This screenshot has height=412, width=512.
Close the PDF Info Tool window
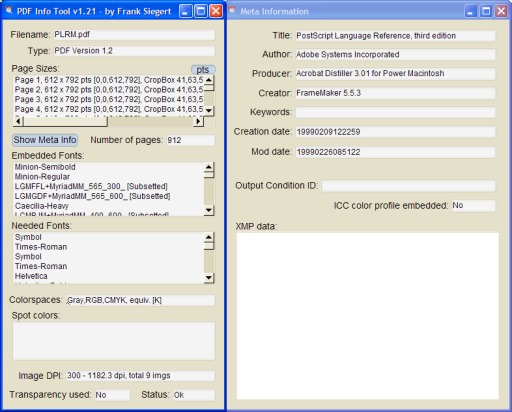click(x=216, y=11)
